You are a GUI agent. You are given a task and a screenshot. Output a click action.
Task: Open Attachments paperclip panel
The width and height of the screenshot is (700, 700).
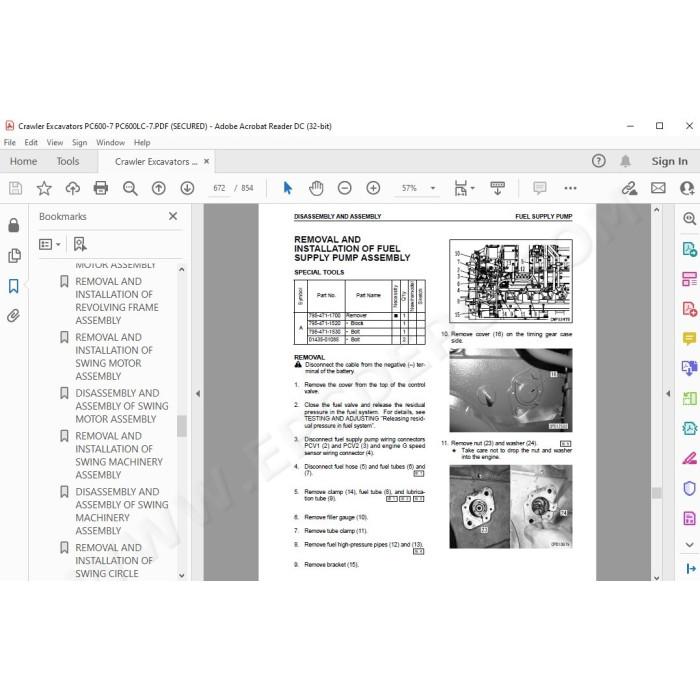click(x=14, y=316)
